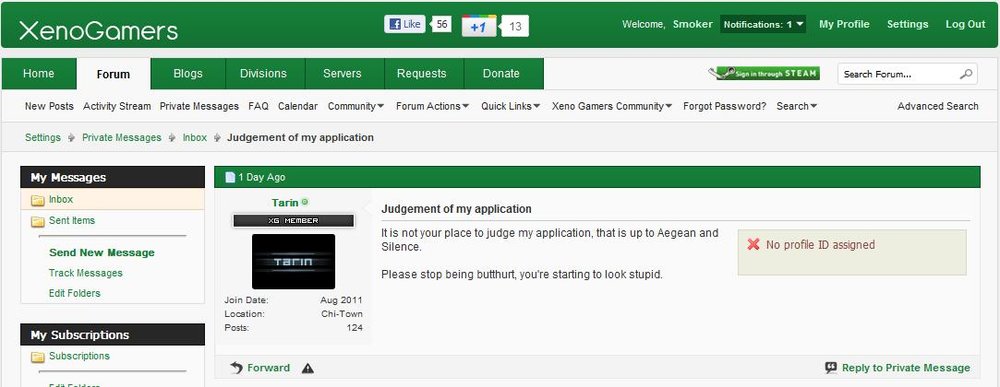Click the Subscriptions folder icon
The height and width of the screenshot is (387, 1000).
tap(38, 357)
